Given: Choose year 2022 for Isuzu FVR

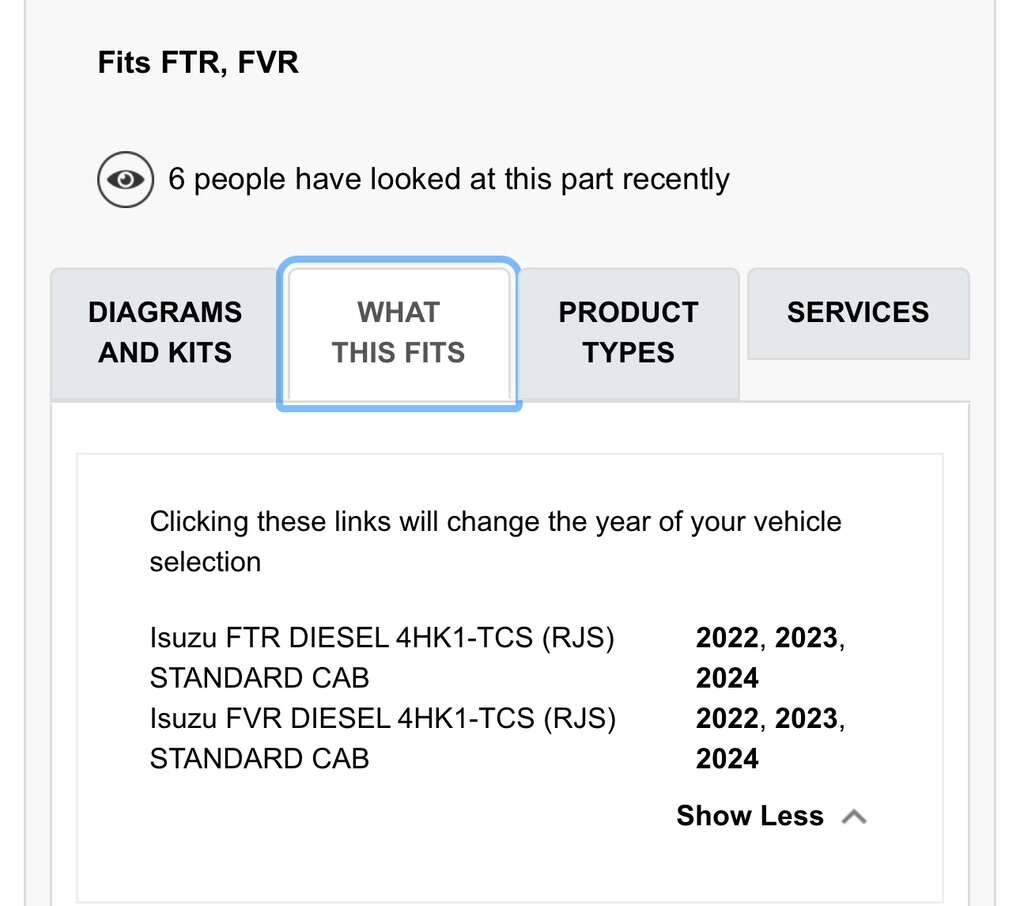Looking at the screenshot, I should coord(727,718).
